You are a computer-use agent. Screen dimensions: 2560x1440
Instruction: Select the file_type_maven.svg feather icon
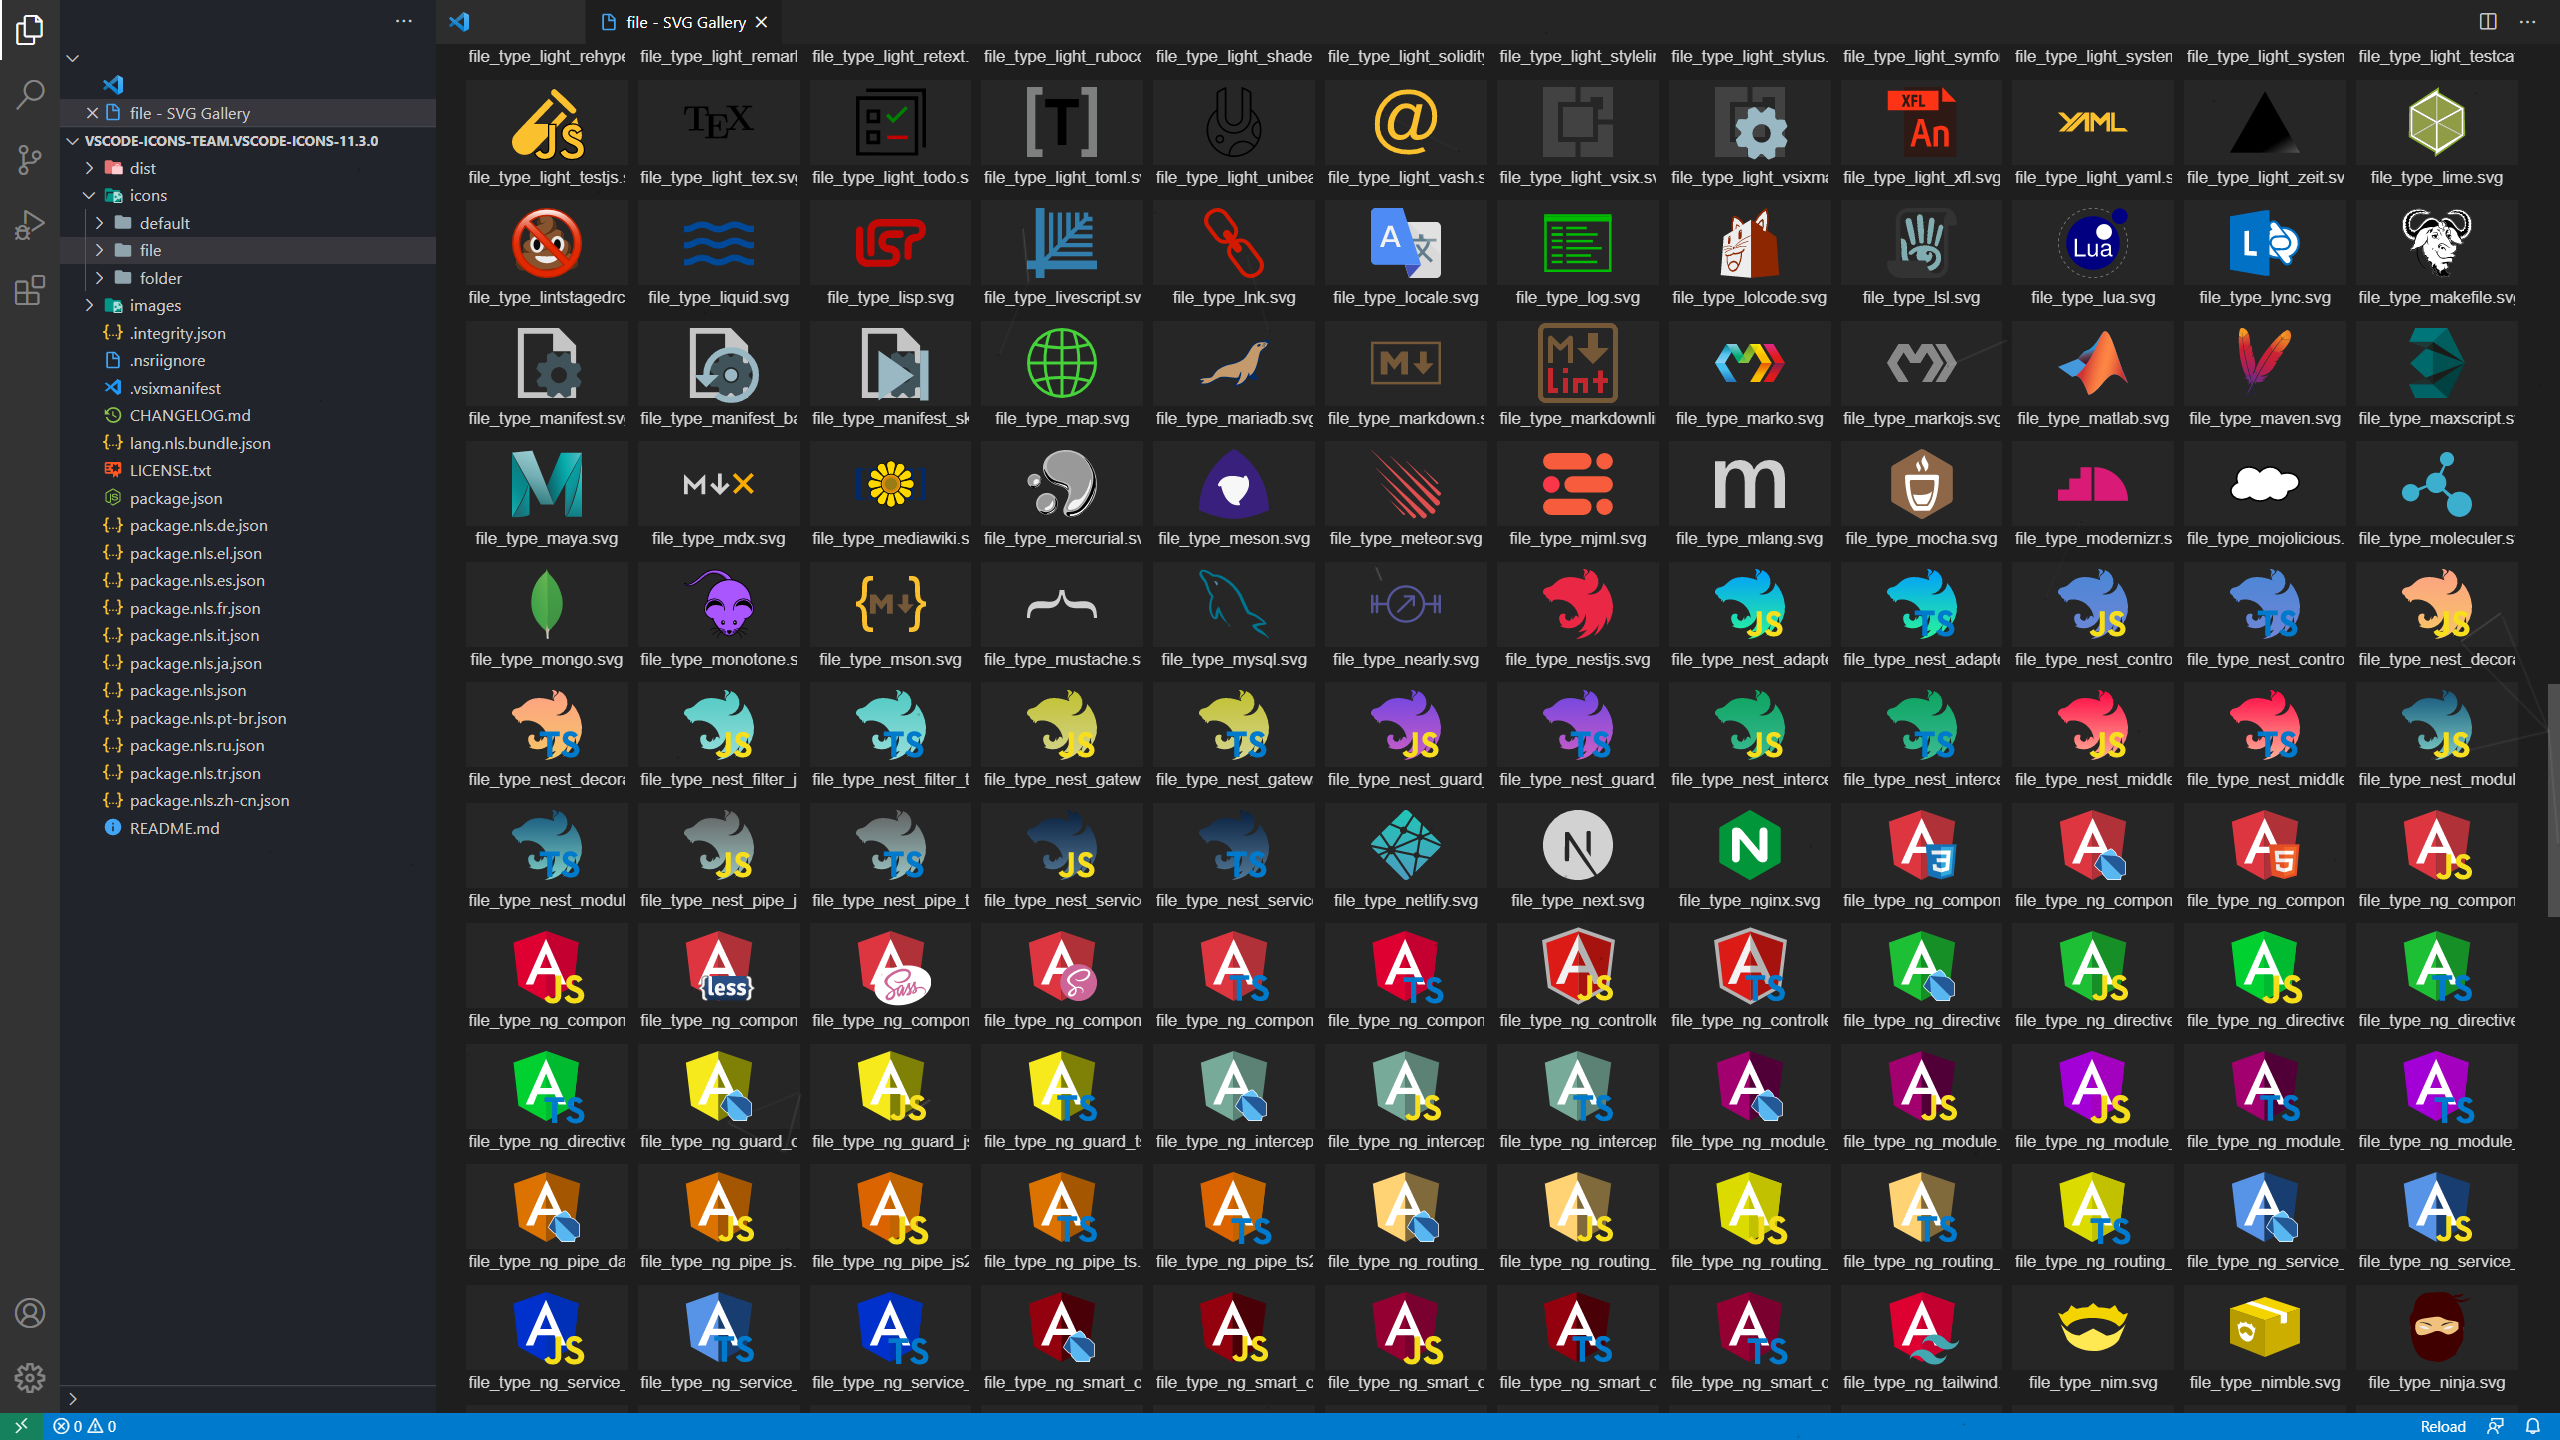2265,363
